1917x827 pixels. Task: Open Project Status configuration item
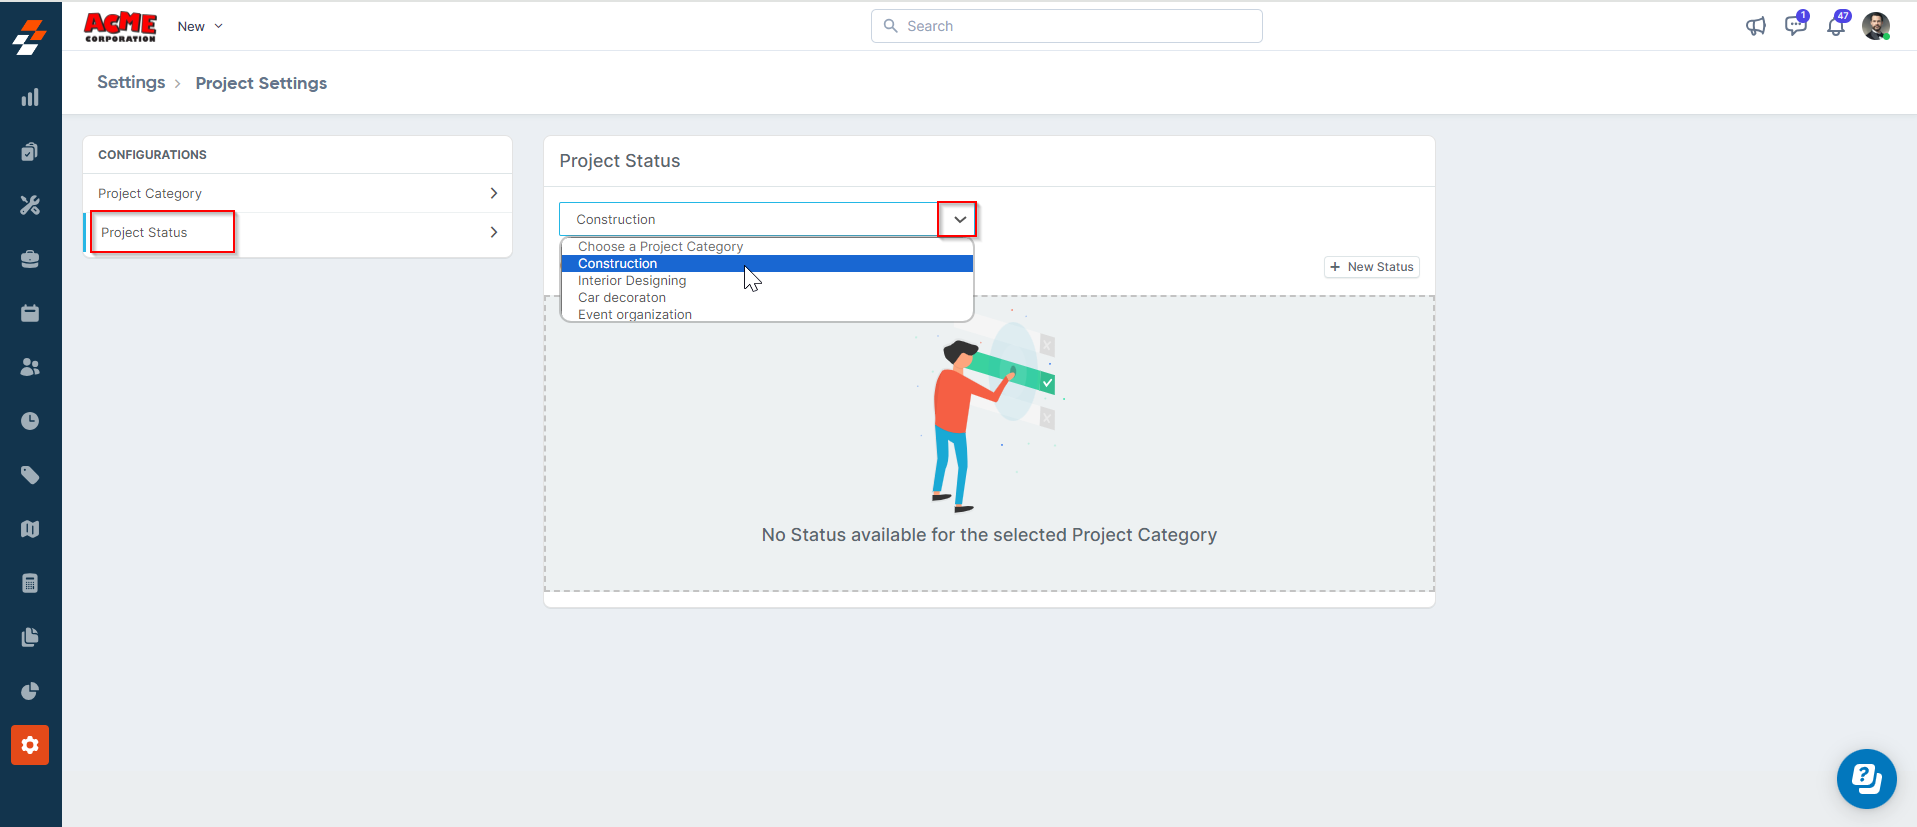point(298,232)
